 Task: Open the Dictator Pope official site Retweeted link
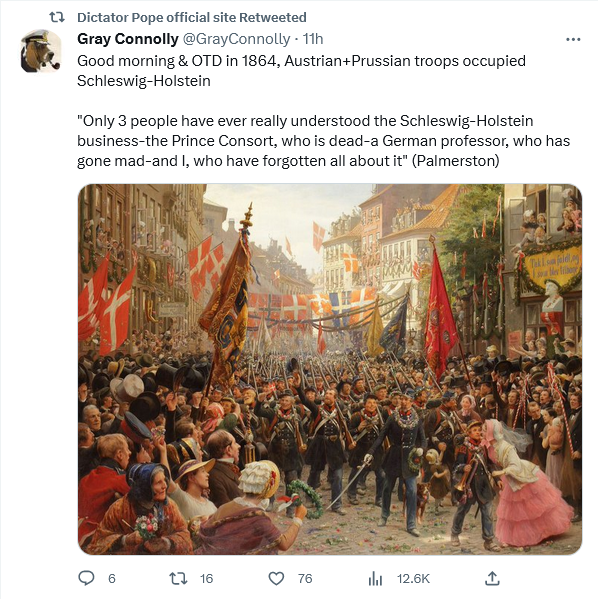point(192,17)
